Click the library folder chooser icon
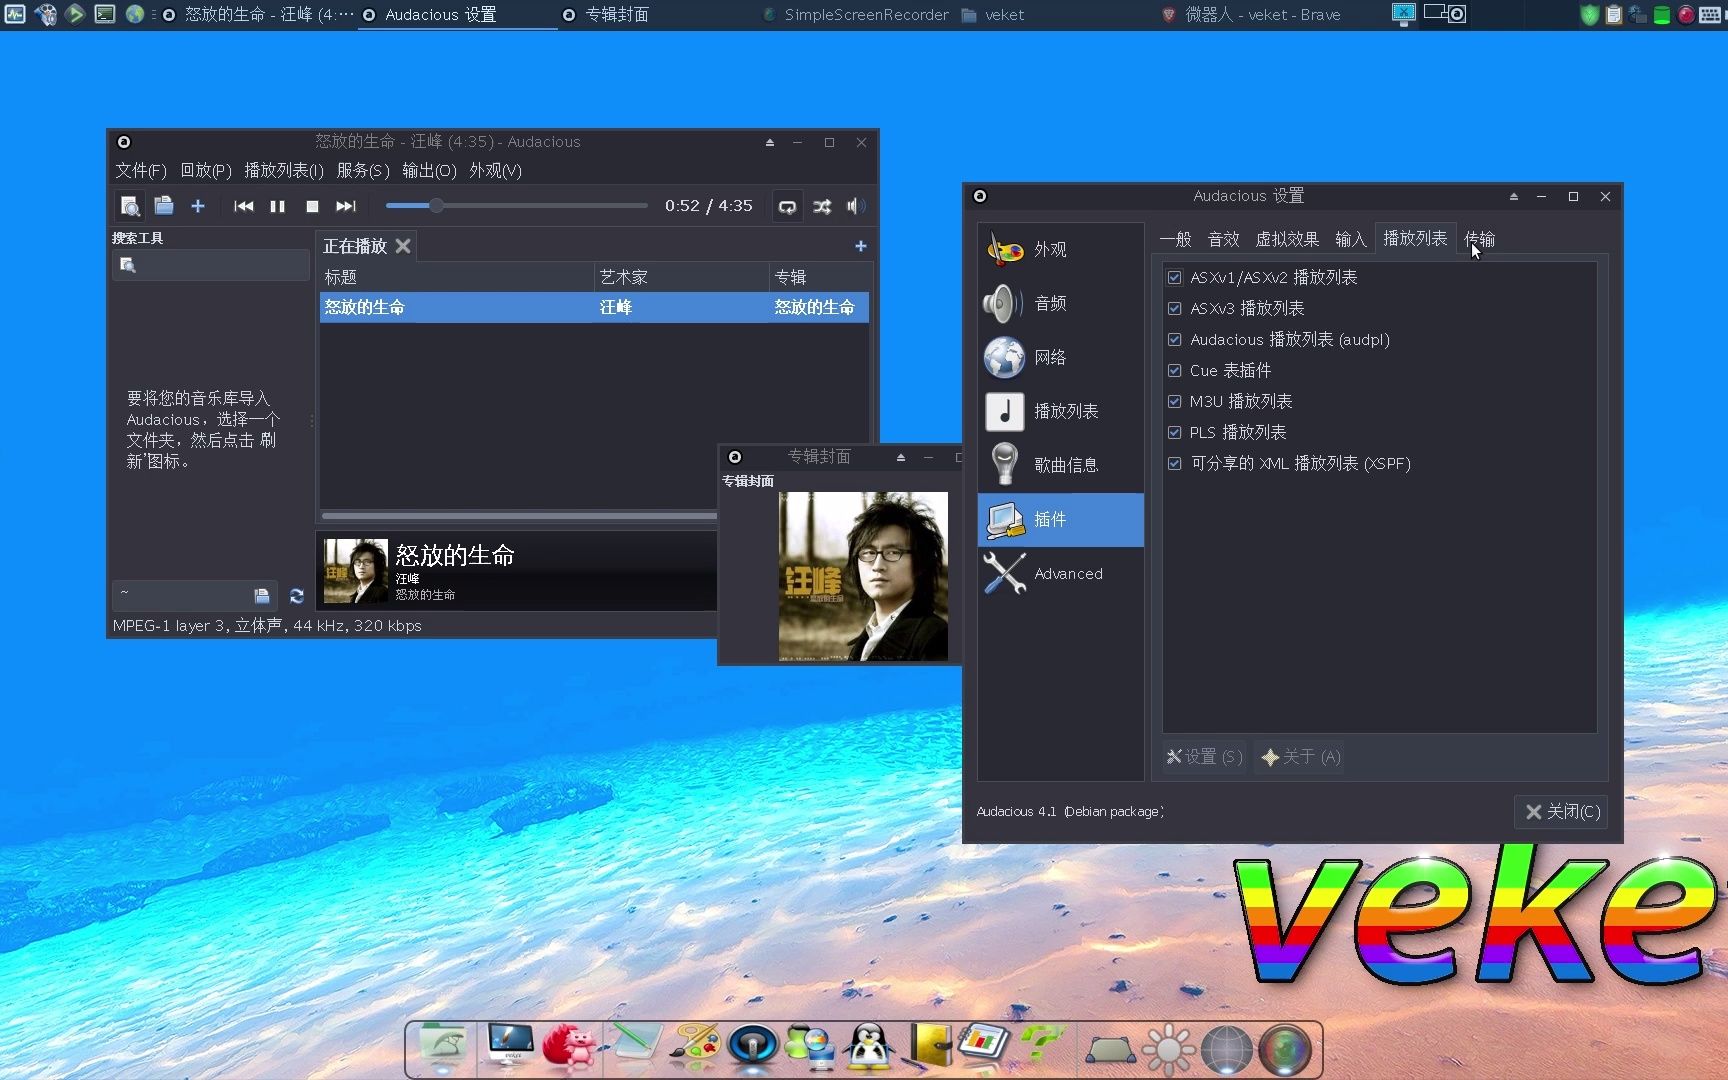1728x1080 pixels. [262, 596]
